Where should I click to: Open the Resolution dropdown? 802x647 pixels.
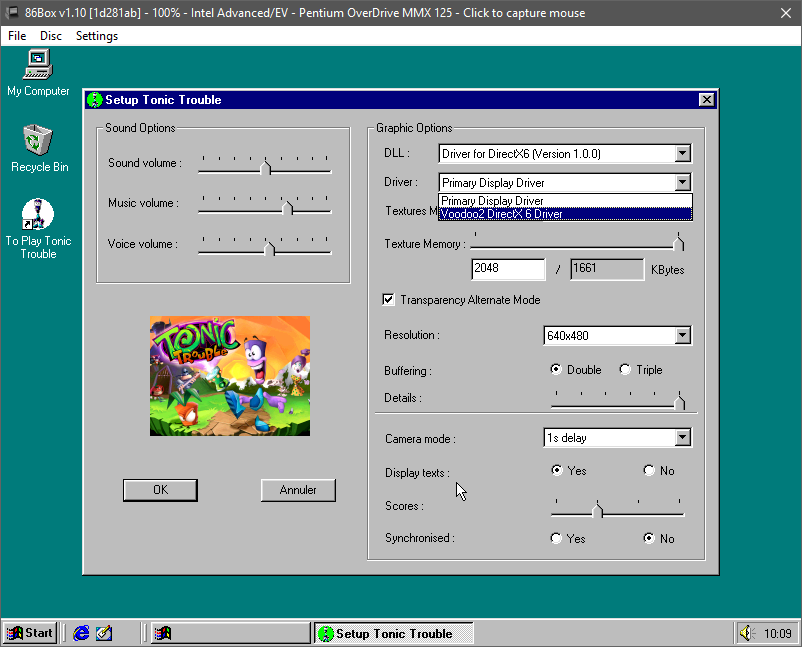(684, 335)
